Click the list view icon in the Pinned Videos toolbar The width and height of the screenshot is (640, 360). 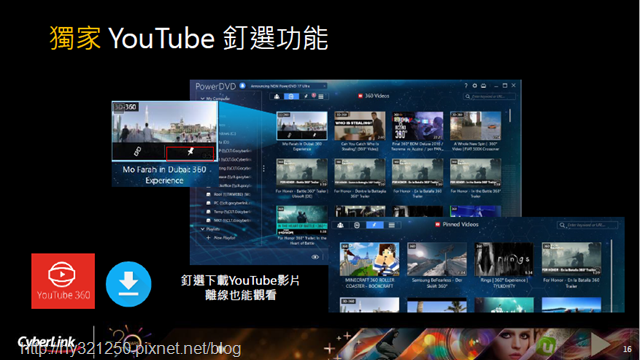(391, 225)
